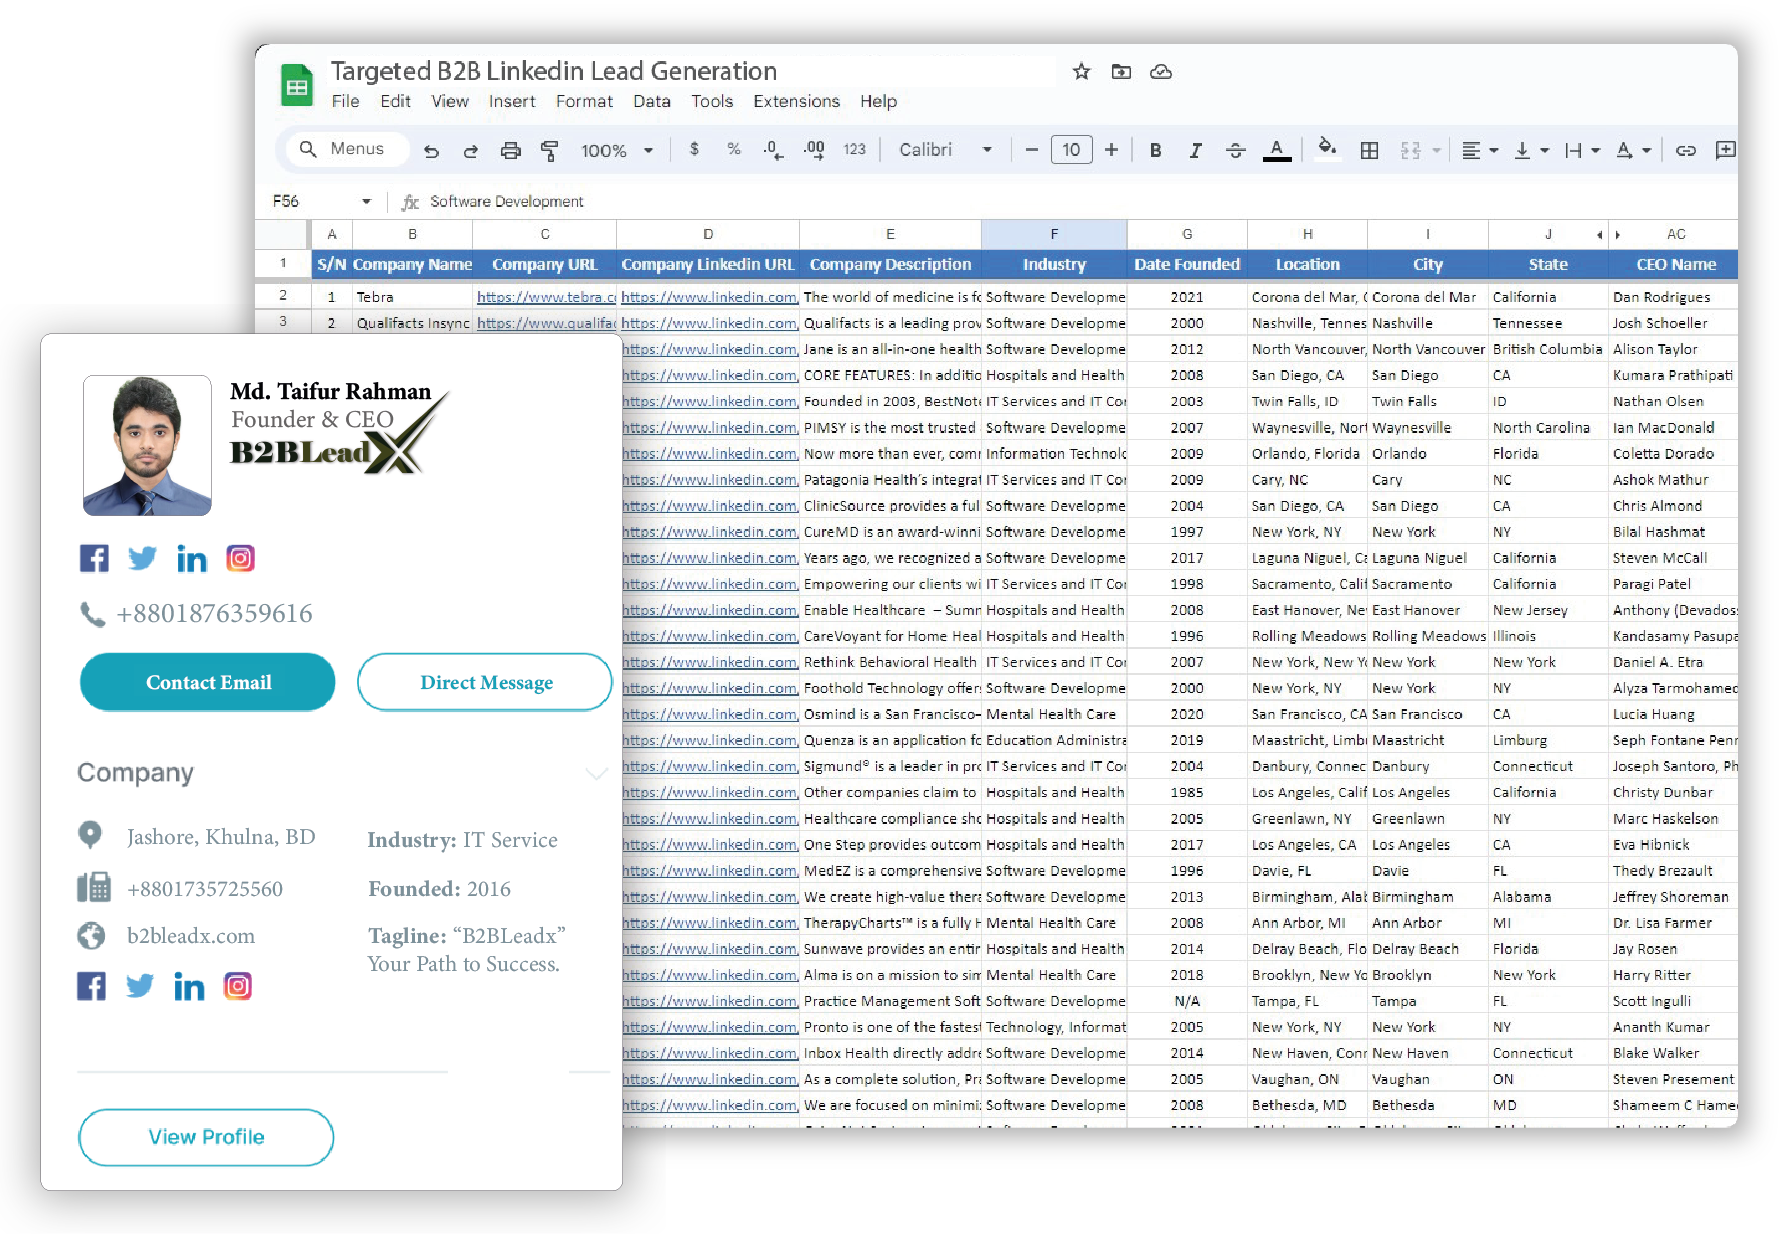This screenshot has height=1234, width=1783.
Task: Increase font size with plus button
Action: point(1111,150)
